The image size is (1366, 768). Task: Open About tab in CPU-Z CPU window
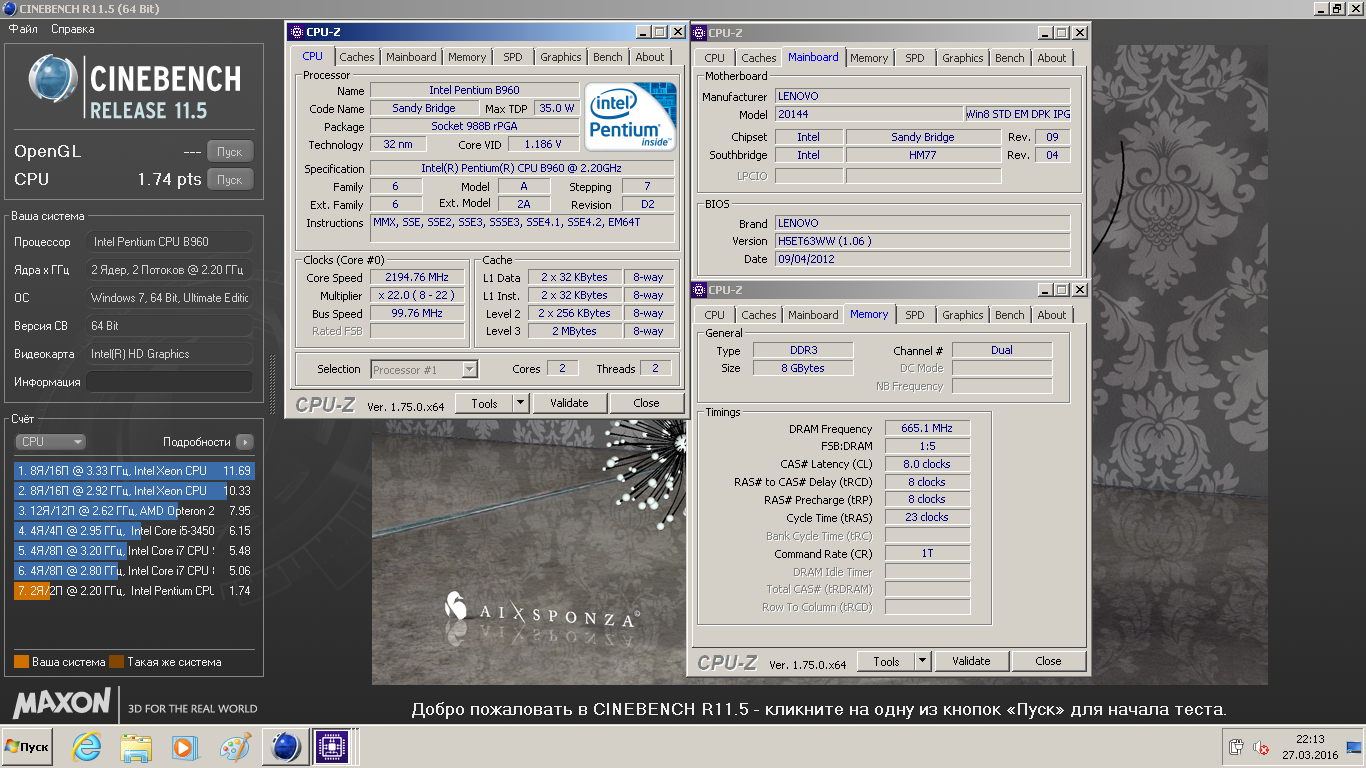pos(650,57)
